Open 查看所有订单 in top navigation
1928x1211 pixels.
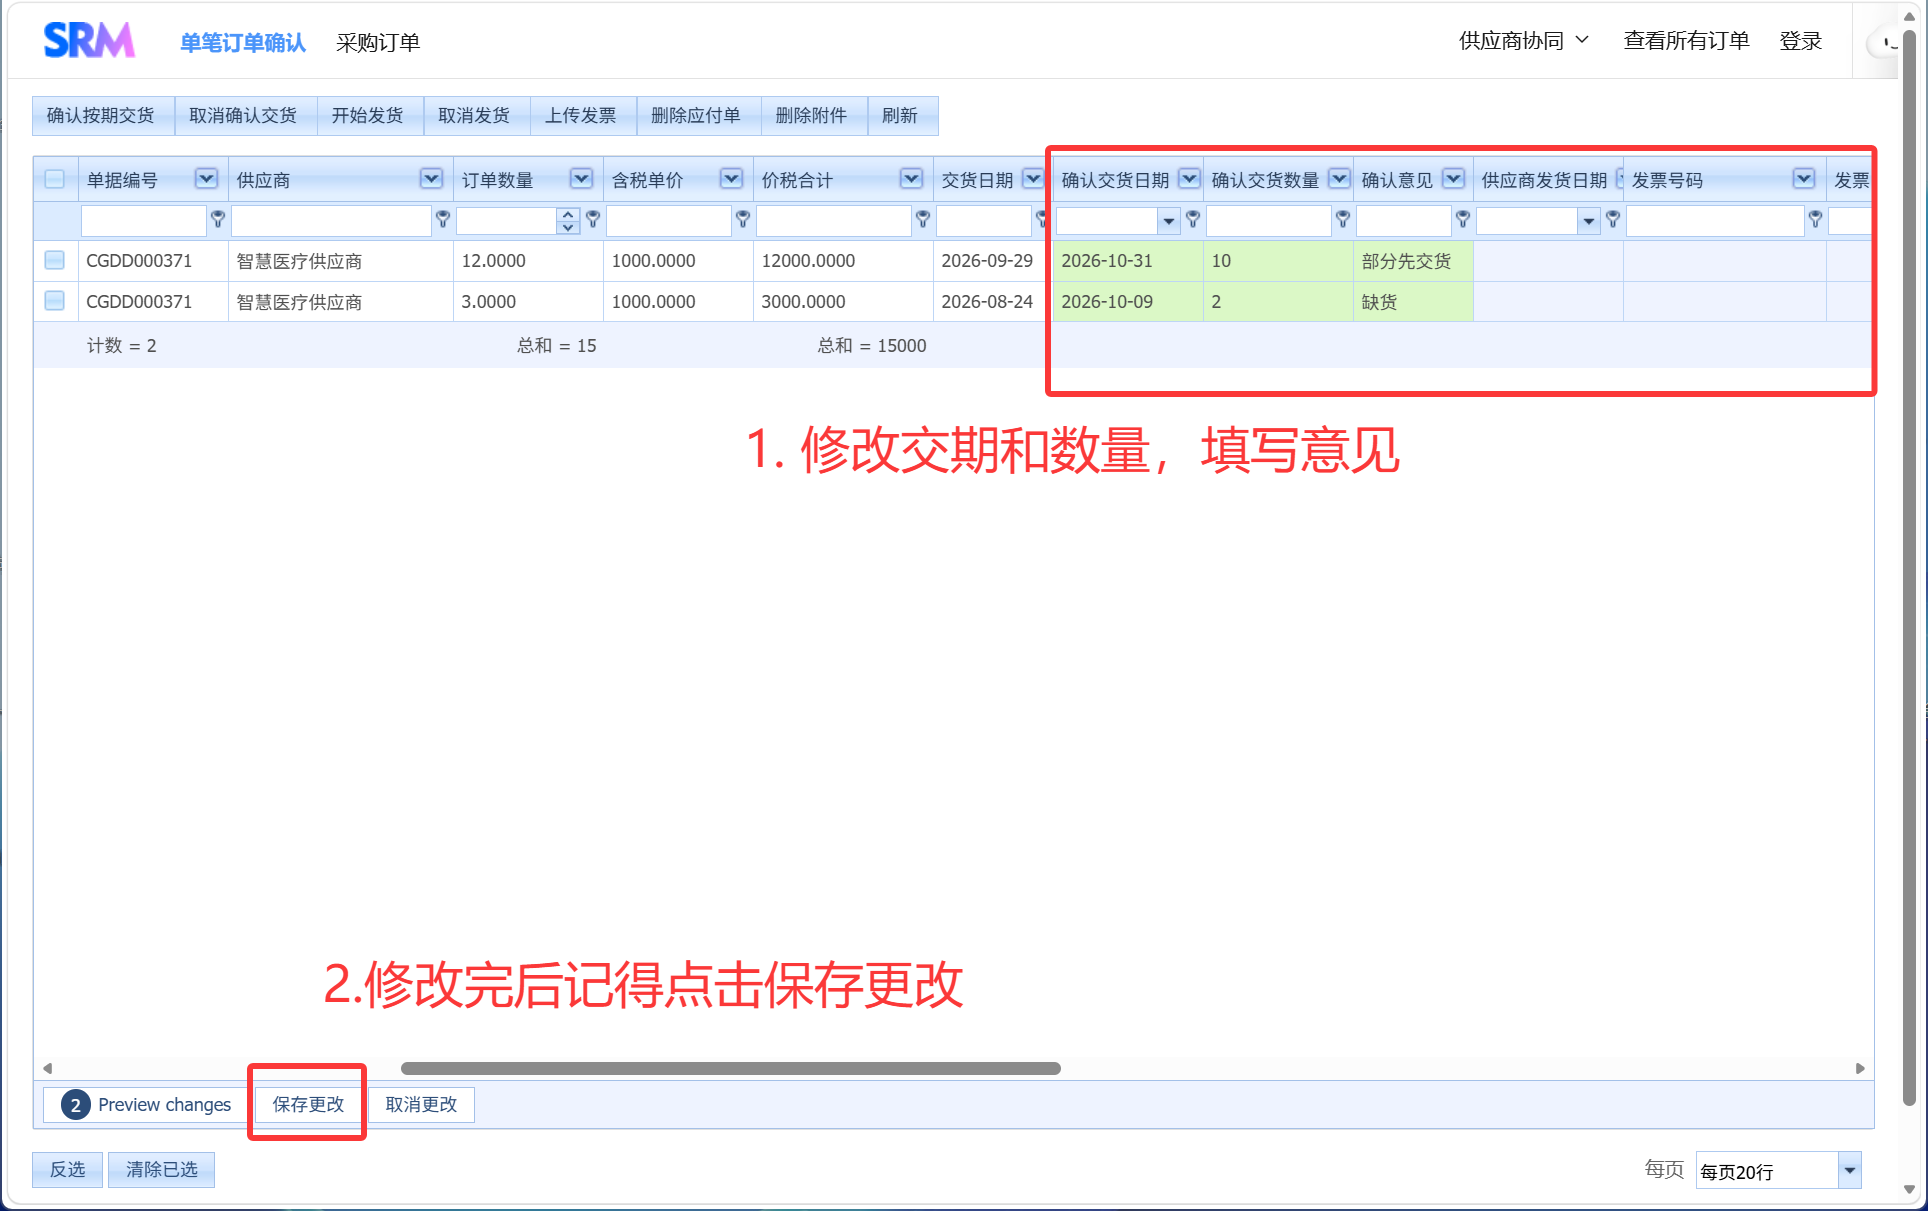(x=1686, y=41)
